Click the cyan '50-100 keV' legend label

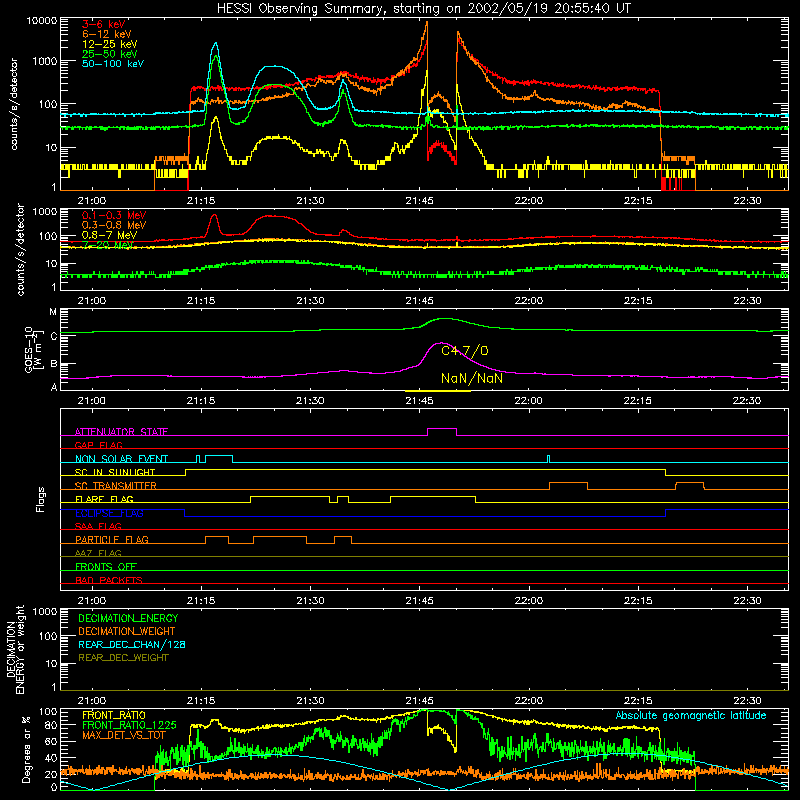[x=113, y=63]
